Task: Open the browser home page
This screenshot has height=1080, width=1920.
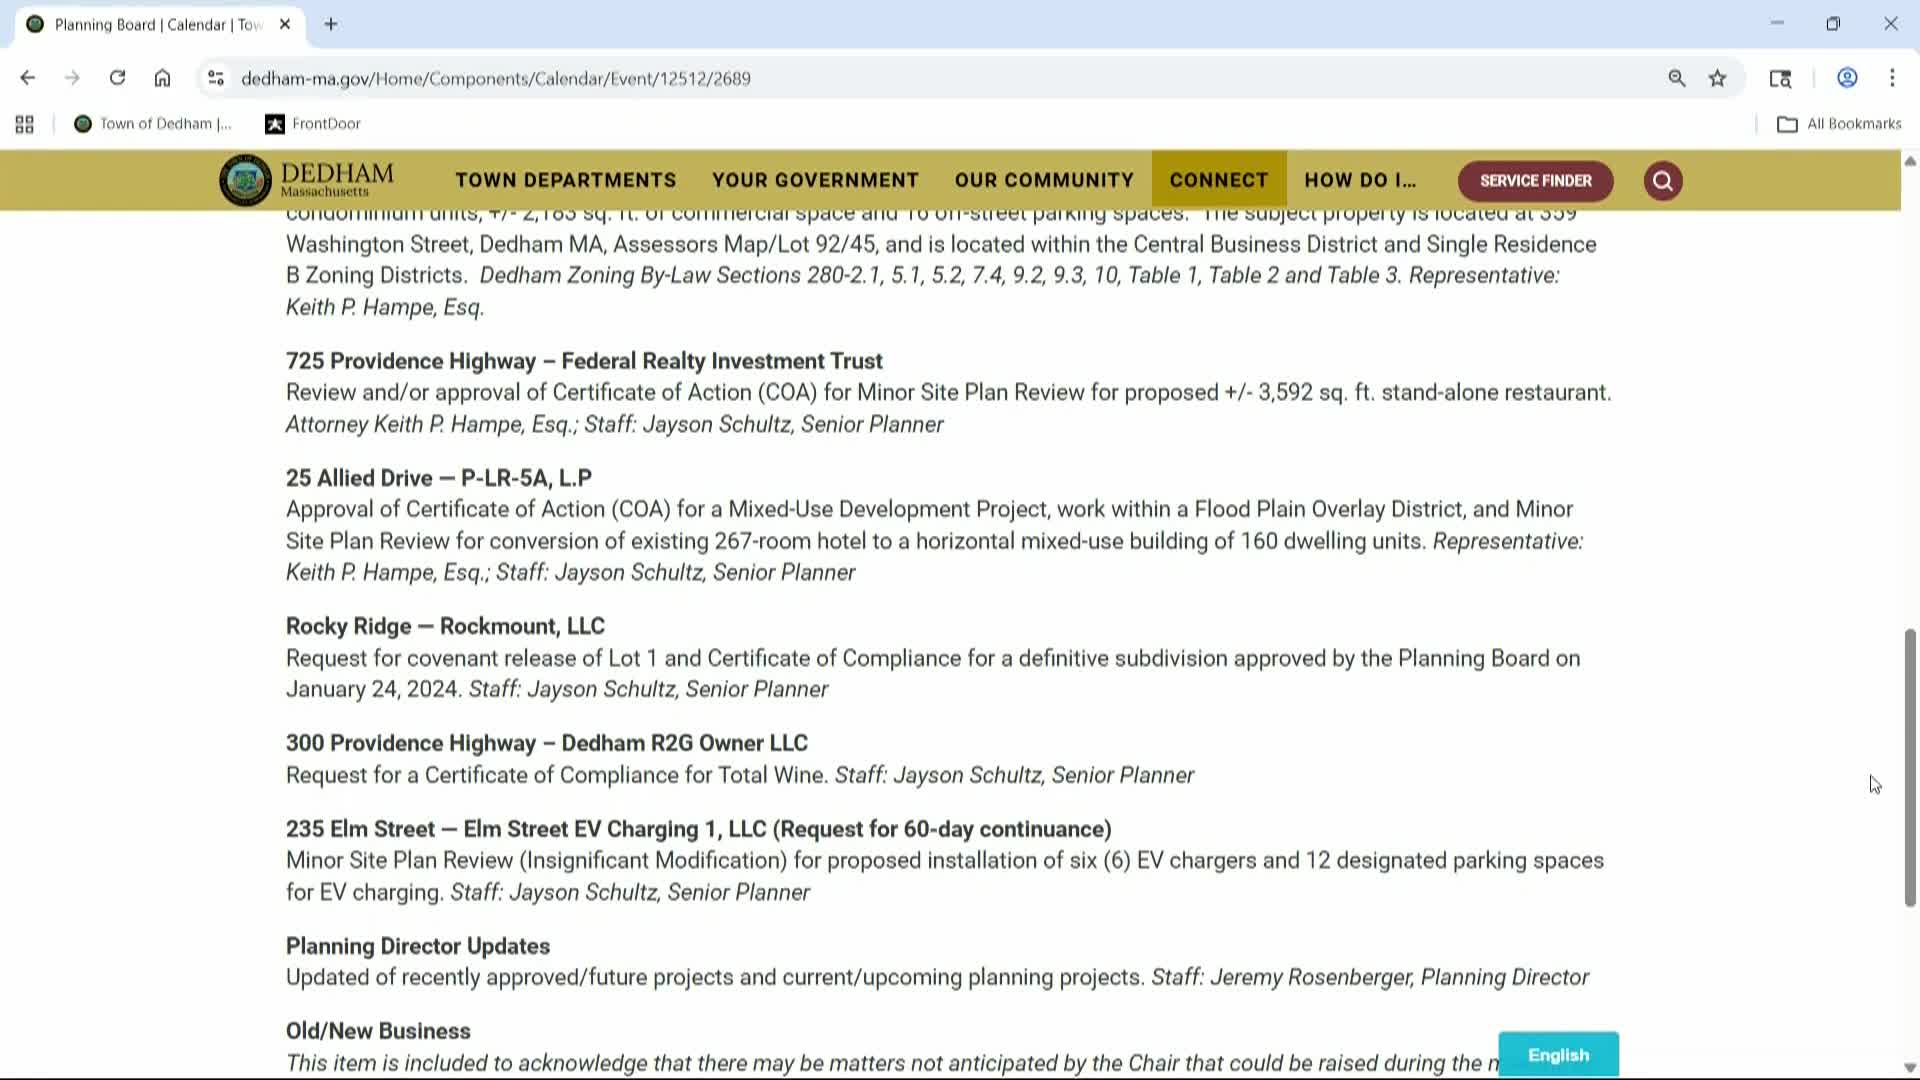Action: point(162,77)
